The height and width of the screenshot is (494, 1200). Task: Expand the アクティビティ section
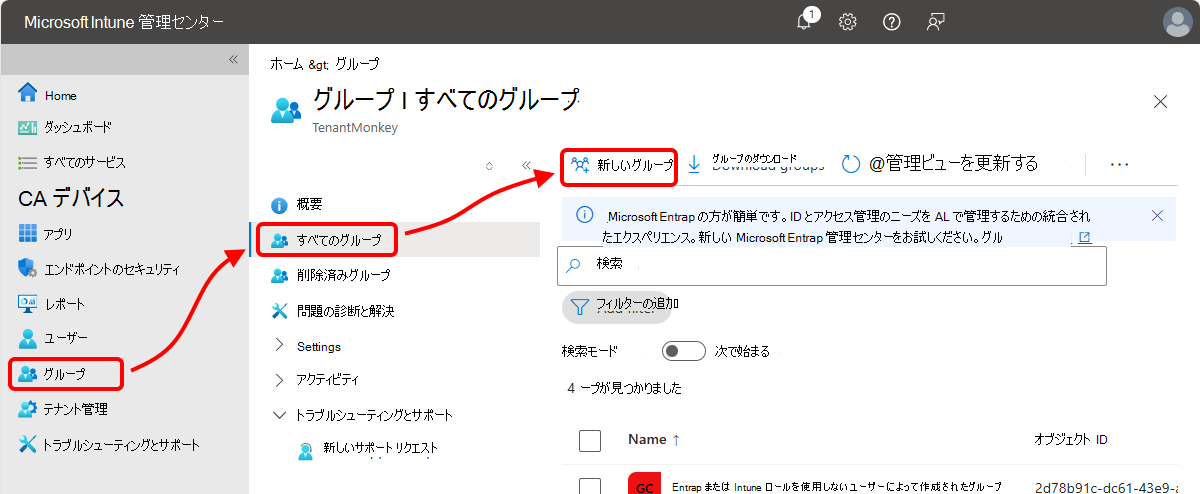[315, 380]
